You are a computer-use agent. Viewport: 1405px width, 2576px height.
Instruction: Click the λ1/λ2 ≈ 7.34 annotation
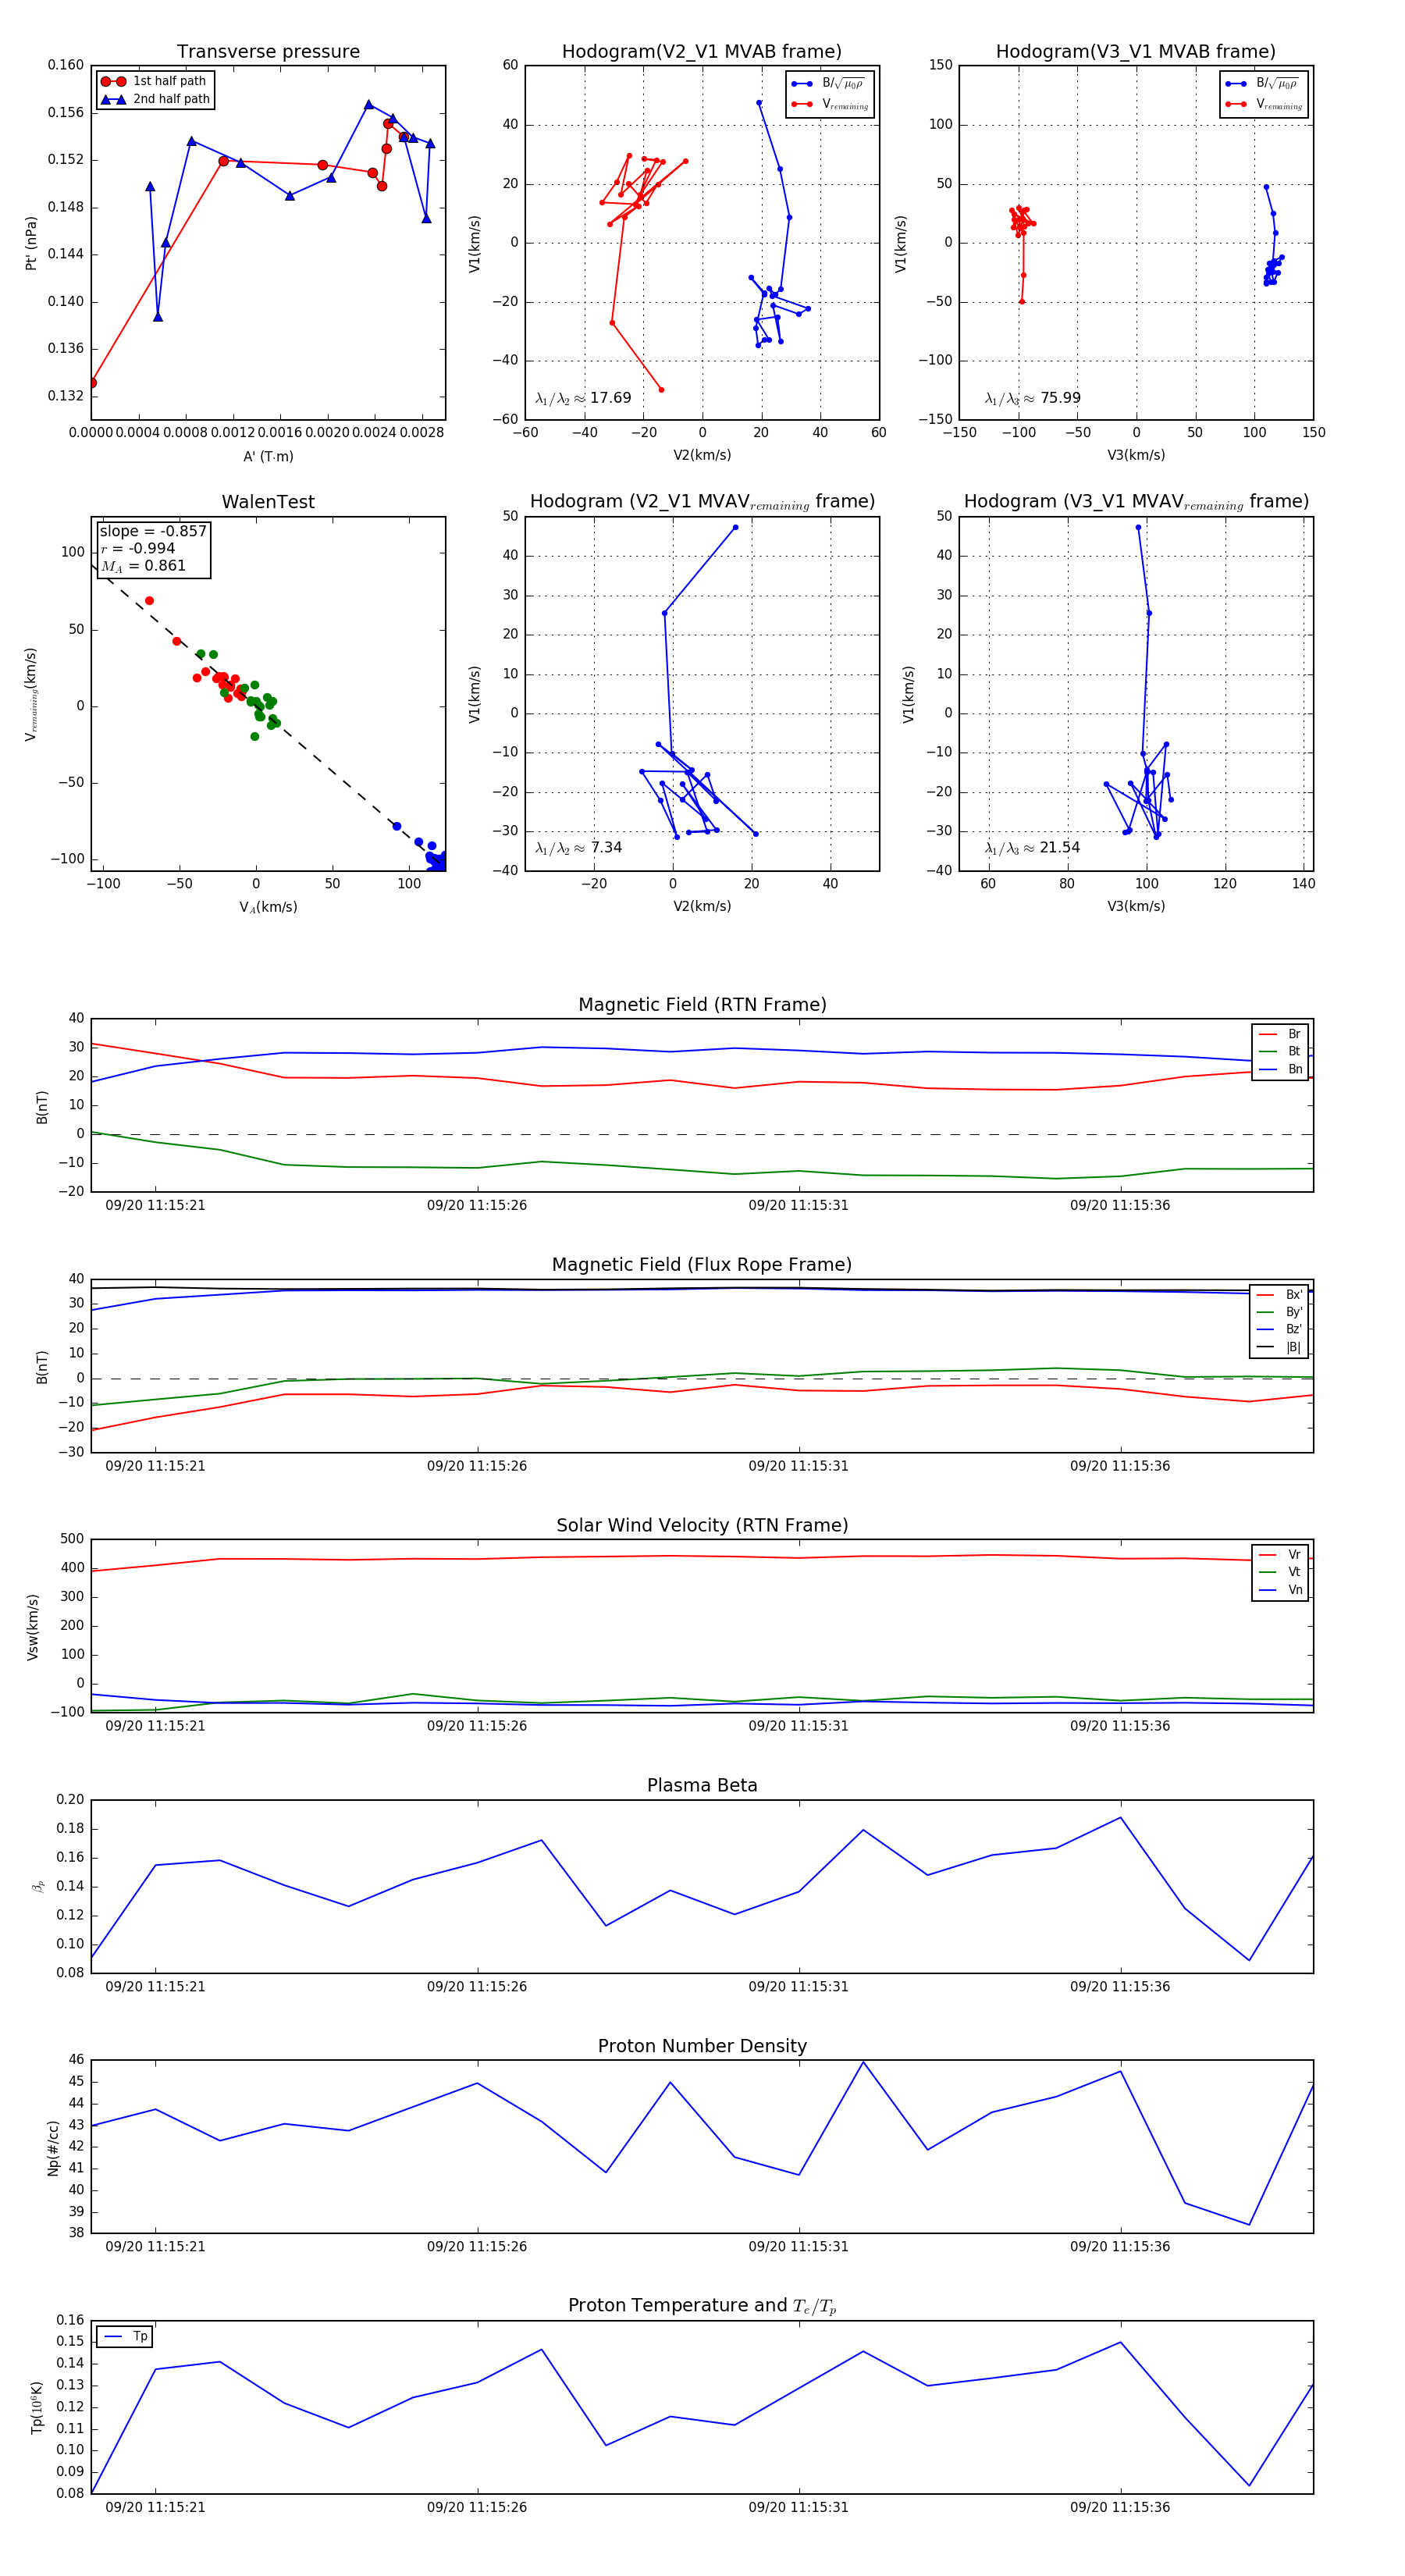[578, 848]
